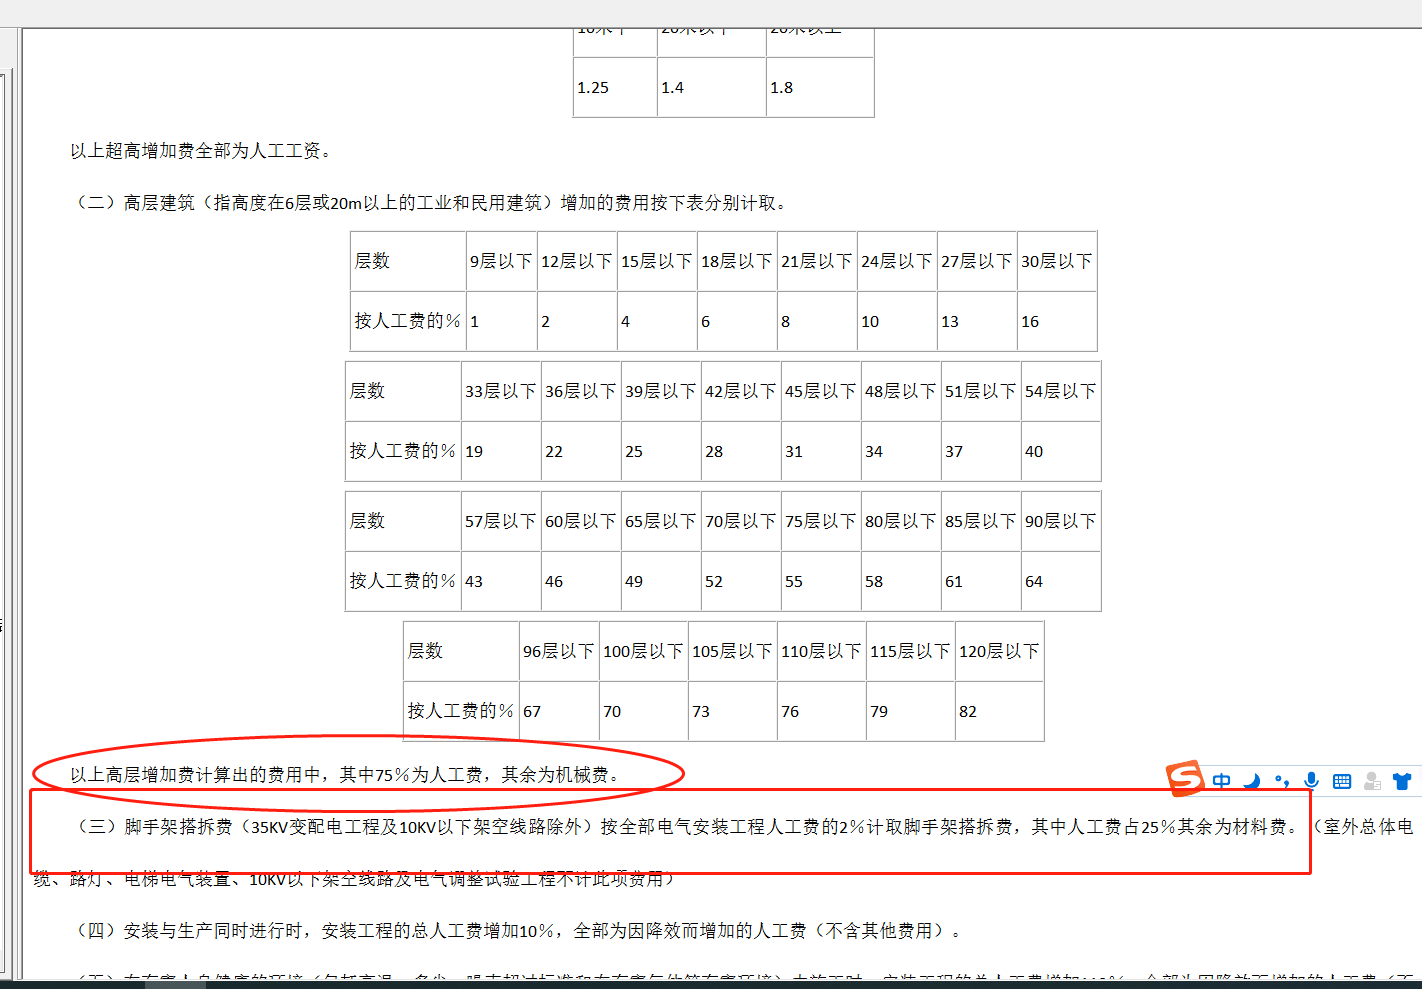
Task: Select the 30层以下 header cell
Action: (x=1057, y=261)
